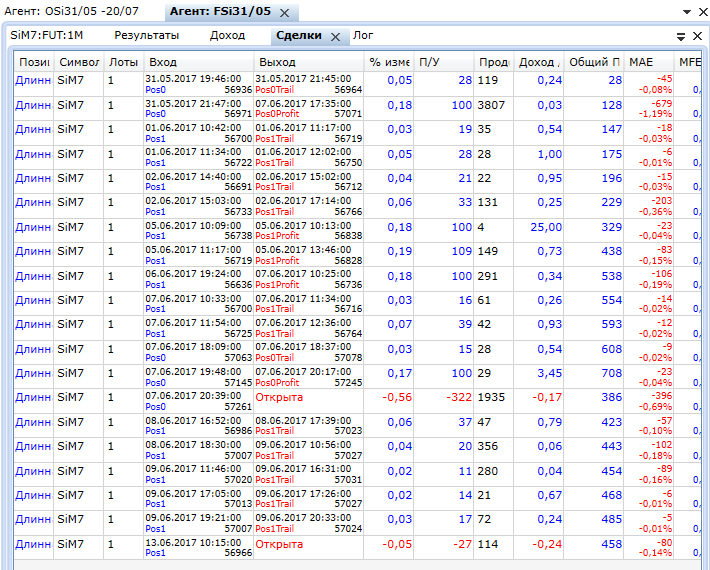Switch to the OSi31/05 -20/07 agent tab

point(70,11)
